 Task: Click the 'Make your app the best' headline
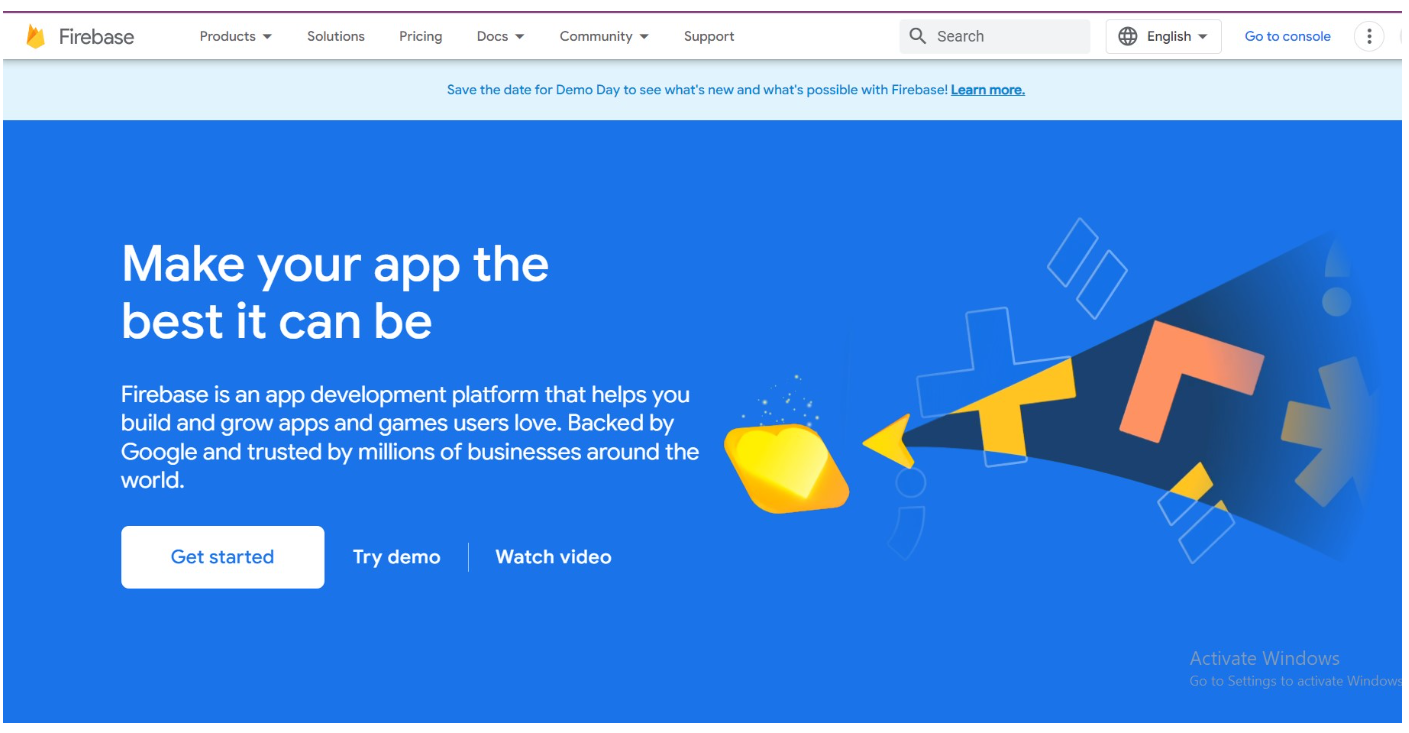(335, 293)
